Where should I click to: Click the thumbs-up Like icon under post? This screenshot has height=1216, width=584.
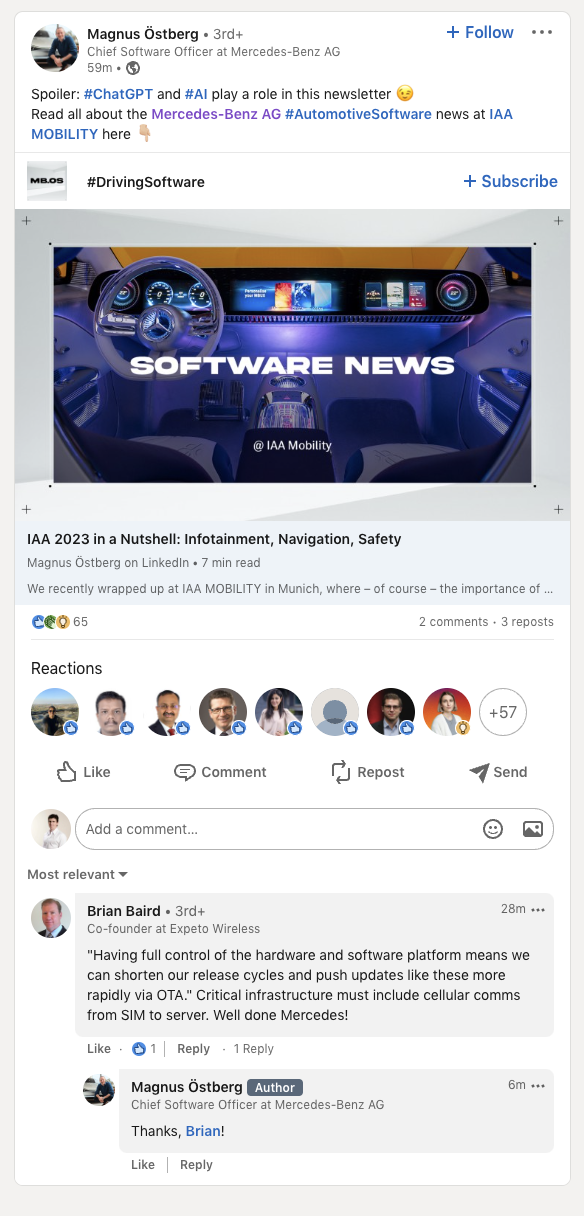pos(67,772)
